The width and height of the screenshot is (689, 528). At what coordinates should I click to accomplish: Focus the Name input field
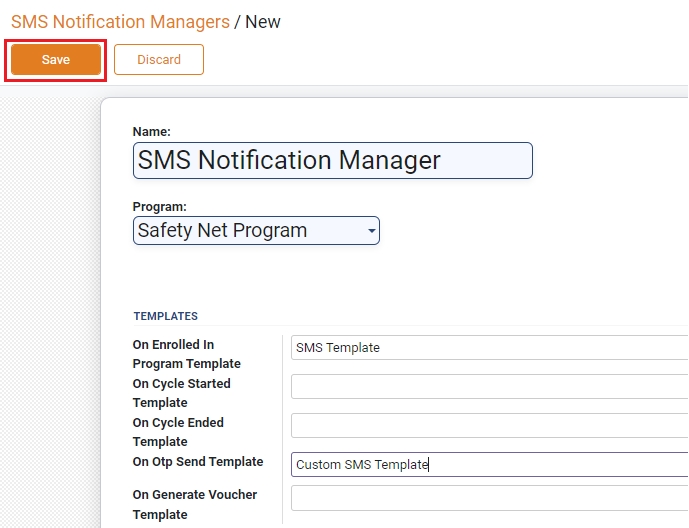(x=332, y=161)
